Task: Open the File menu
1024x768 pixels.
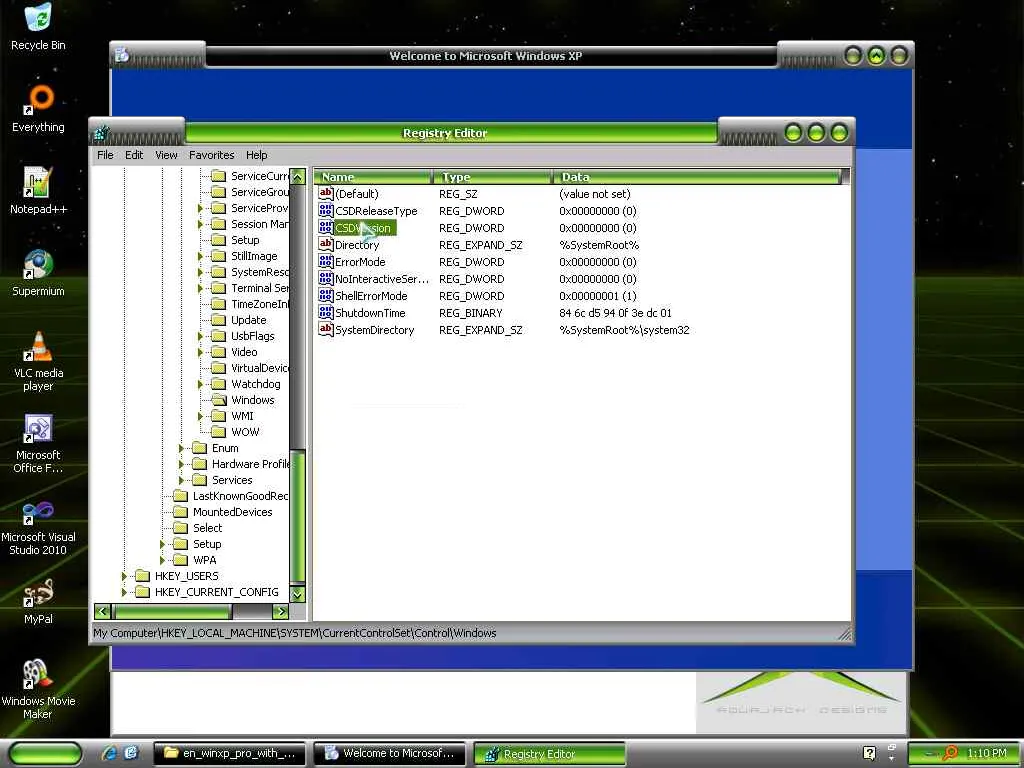Action: tap(105, 155)
